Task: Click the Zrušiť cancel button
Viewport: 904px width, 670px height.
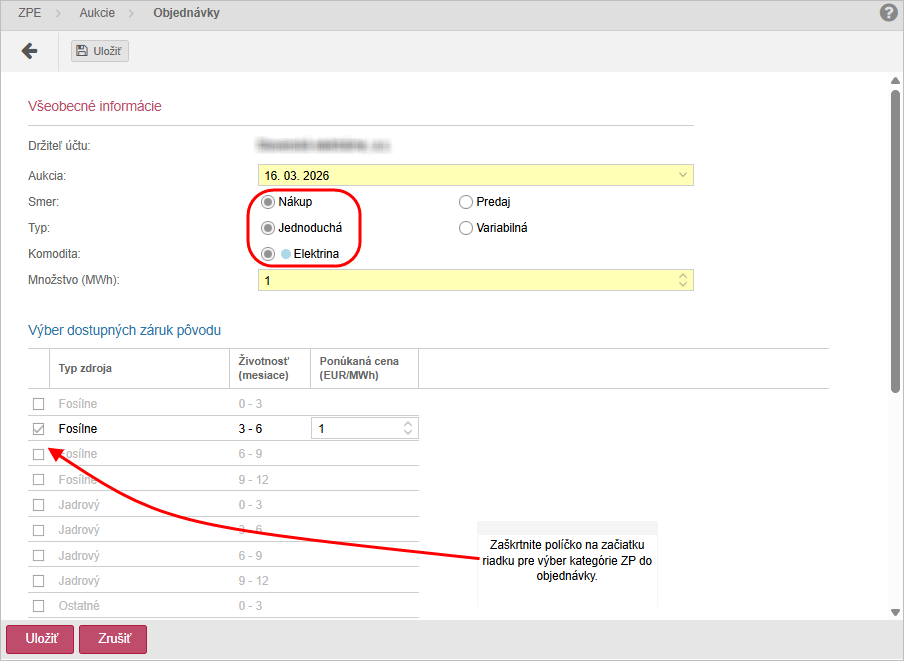Action: [x=113, y=639]
